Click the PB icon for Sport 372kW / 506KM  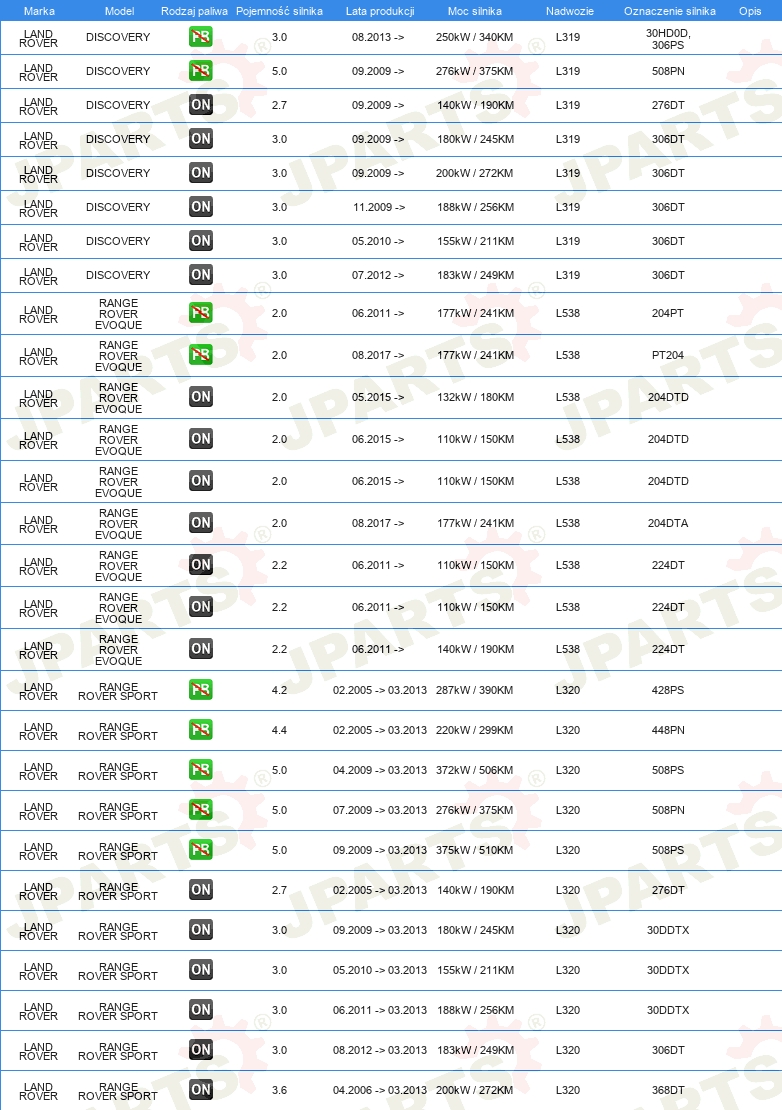coord(201,770)
